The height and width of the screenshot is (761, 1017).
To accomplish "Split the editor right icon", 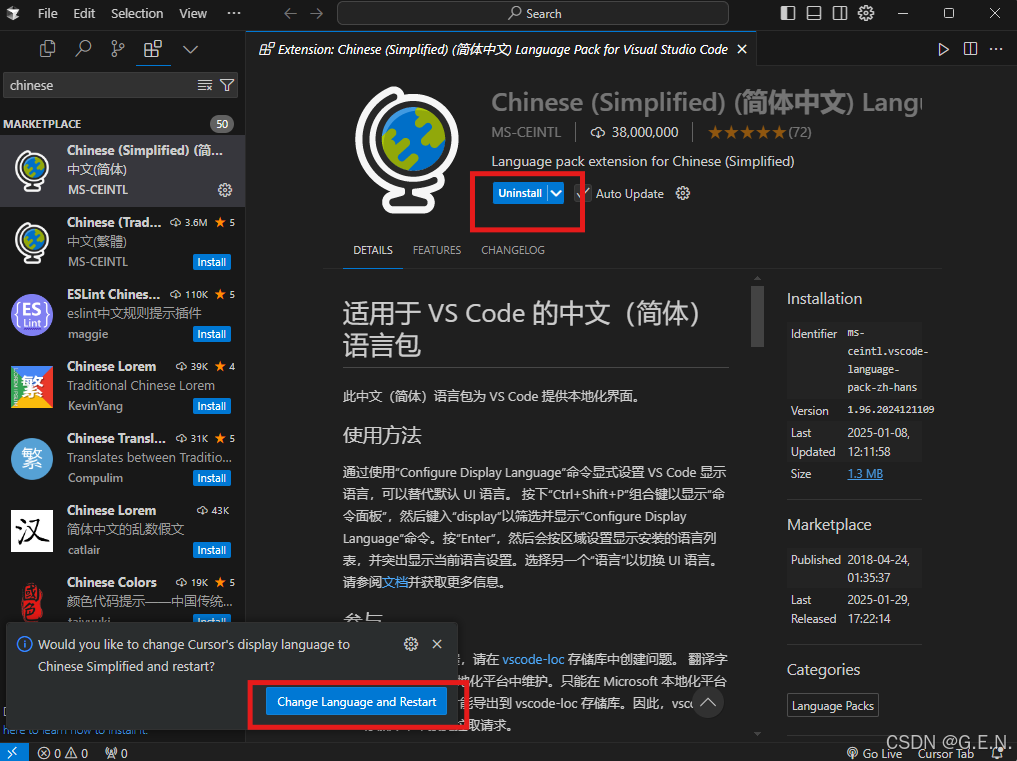I will point(970,49).
